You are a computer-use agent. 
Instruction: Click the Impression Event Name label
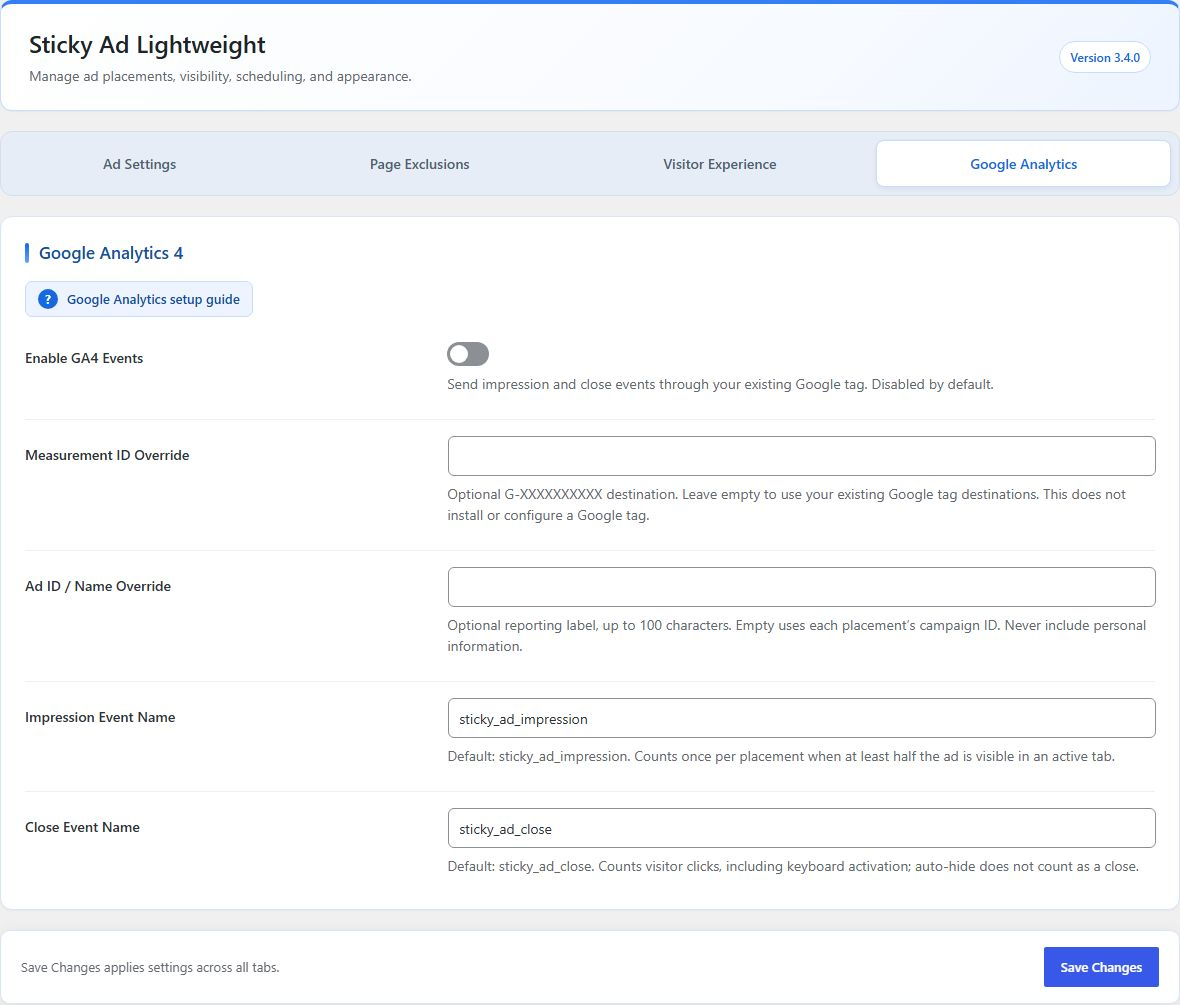[x=100, y=717]
